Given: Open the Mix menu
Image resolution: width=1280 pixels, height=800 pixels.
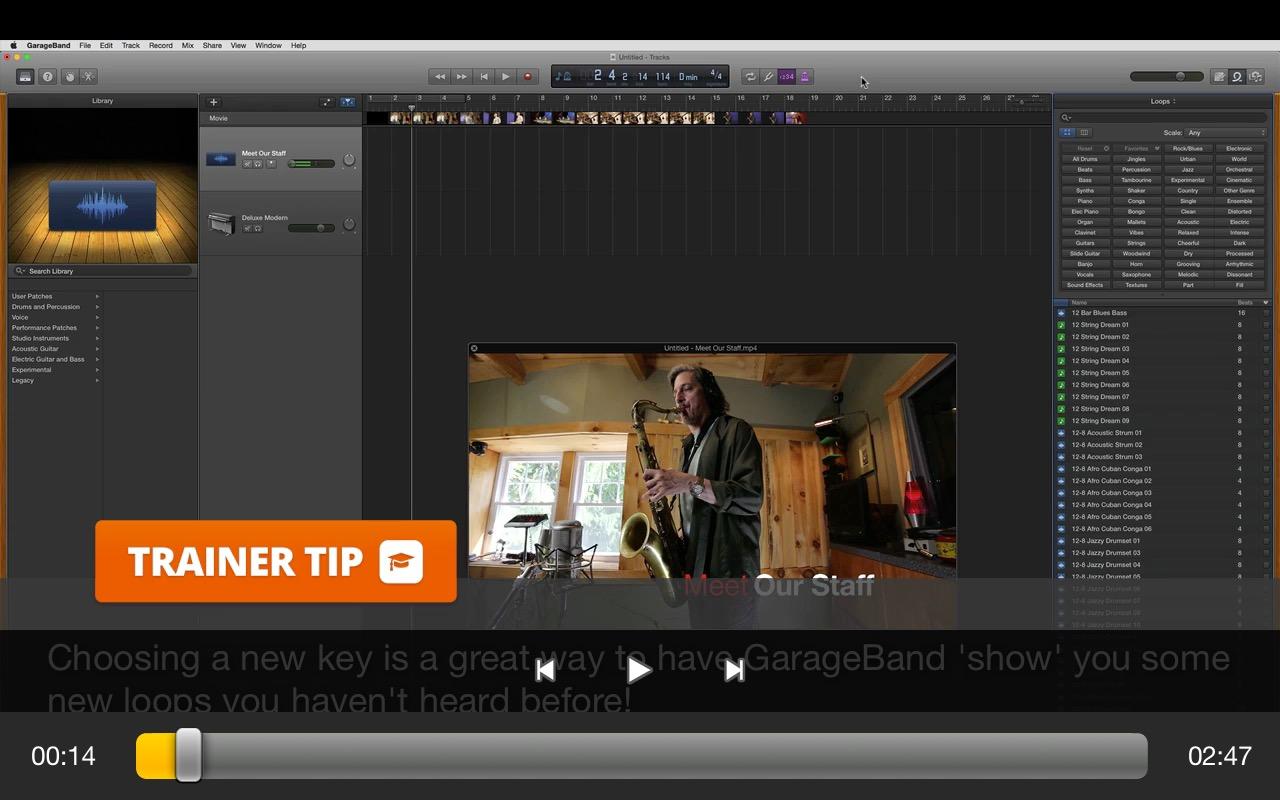Looking at the screenshot, I should (187, 45).
